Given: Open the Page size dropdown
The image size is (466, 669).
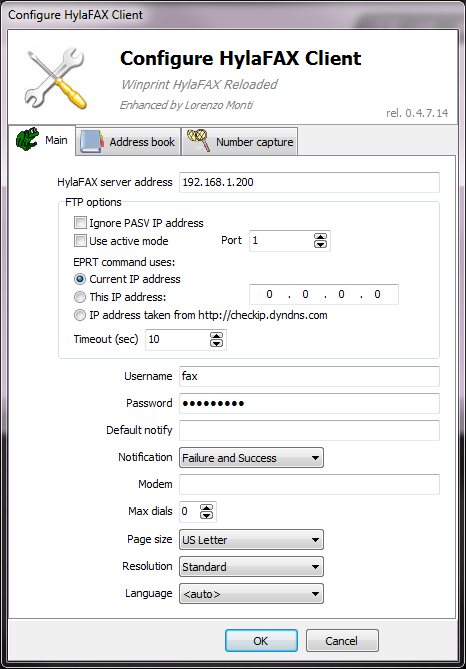Looking at the screenshot, I should point(251,540).
